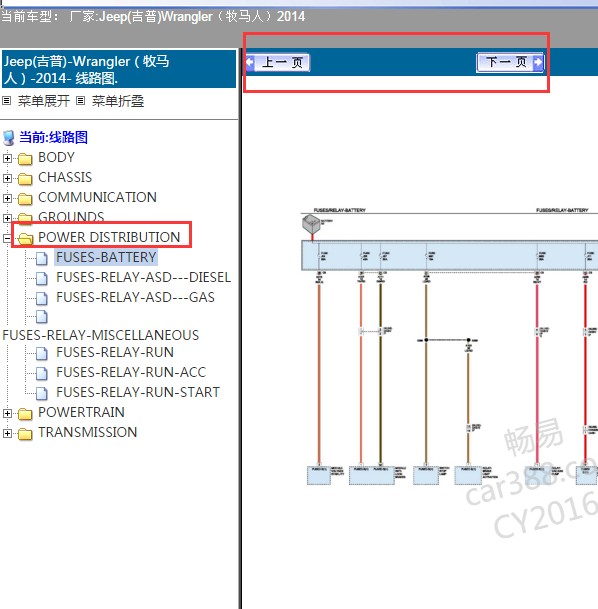Click the 当前车型 vehicle info text
The image size is (598, 609).
(153, 17)
